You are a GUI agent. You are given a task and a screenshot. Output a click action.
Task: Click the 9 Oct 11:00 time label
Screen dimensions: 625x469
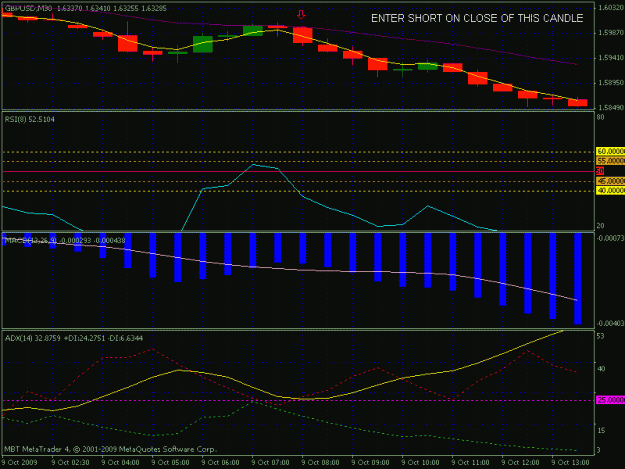pyautogui.click(x=470, y=463)
